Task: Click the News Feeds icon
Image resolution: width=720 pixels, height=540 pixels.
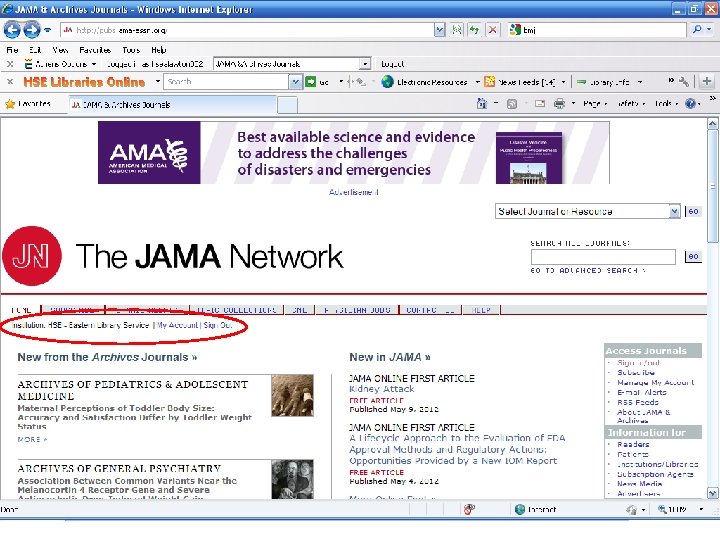Action: click(489, 82)
